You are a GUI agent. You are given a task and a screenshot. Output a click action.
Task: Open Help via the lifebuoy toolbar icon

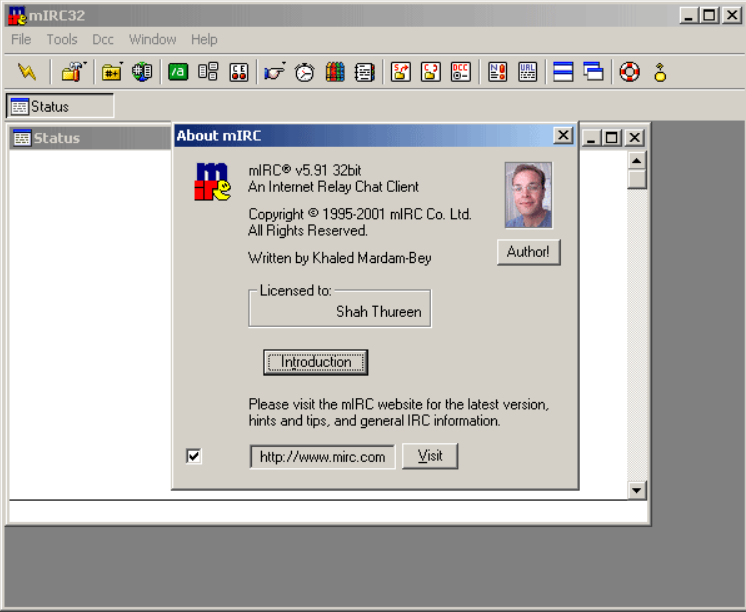[x=629, y=72]
